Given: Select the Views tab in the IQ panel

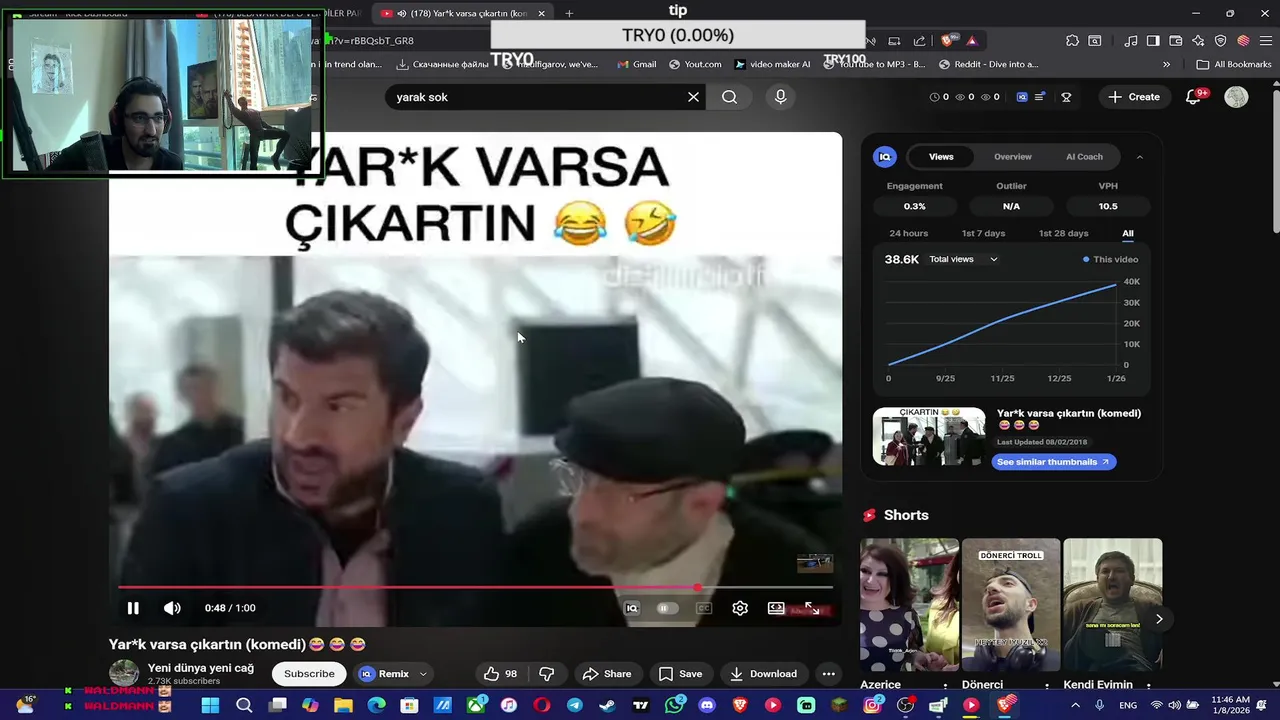Looking at the screenshot, I should 941,157.
